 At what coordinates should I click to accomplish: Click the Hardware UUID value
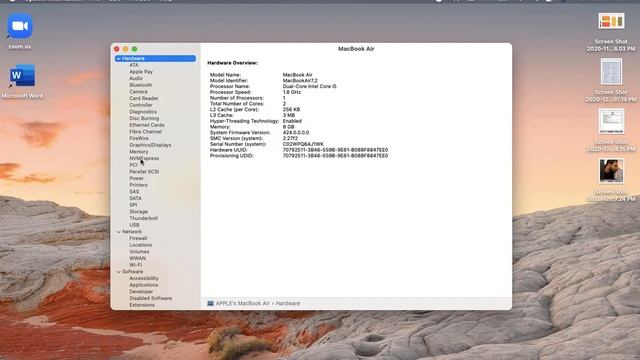click(x=335, y=150)
